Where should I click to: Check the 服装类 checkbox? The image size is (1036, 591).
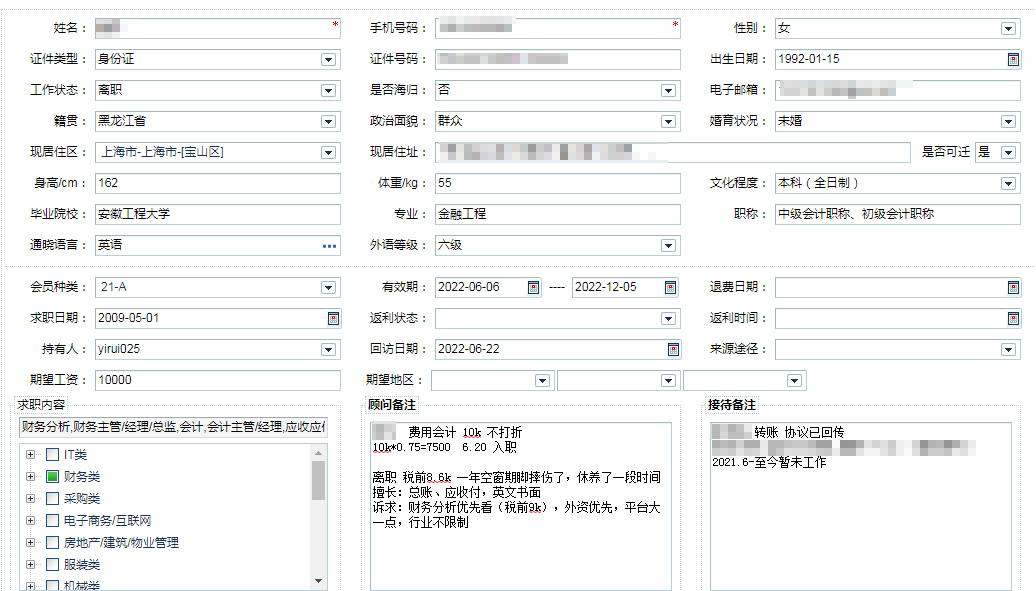click(53, 565)
